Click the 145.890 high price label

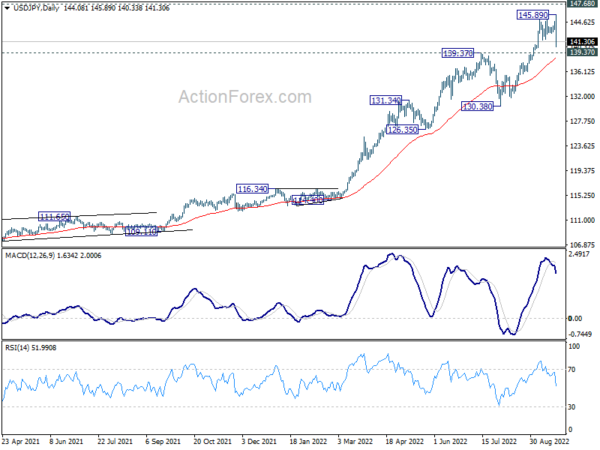(x=533, y=16)
